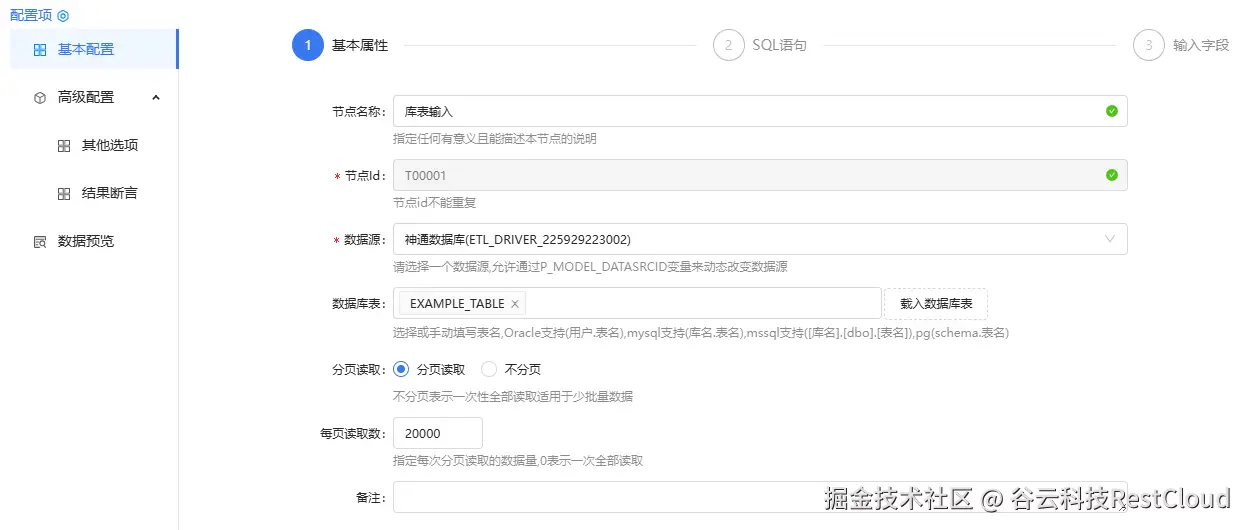Go to the 输入字段 step

tap(1201, 45)
